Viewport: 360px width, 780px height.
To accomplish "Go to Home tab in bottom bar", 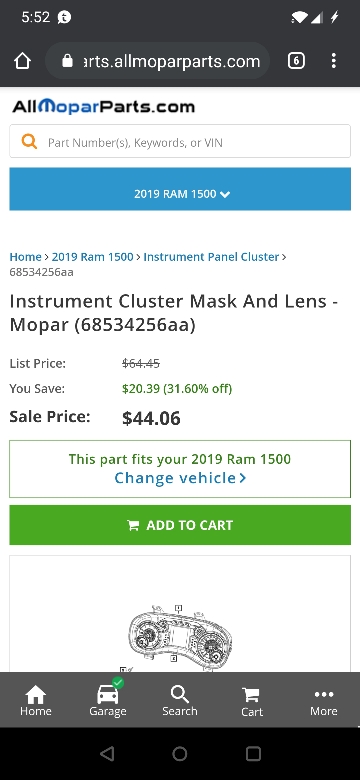I will pos(36,701).
